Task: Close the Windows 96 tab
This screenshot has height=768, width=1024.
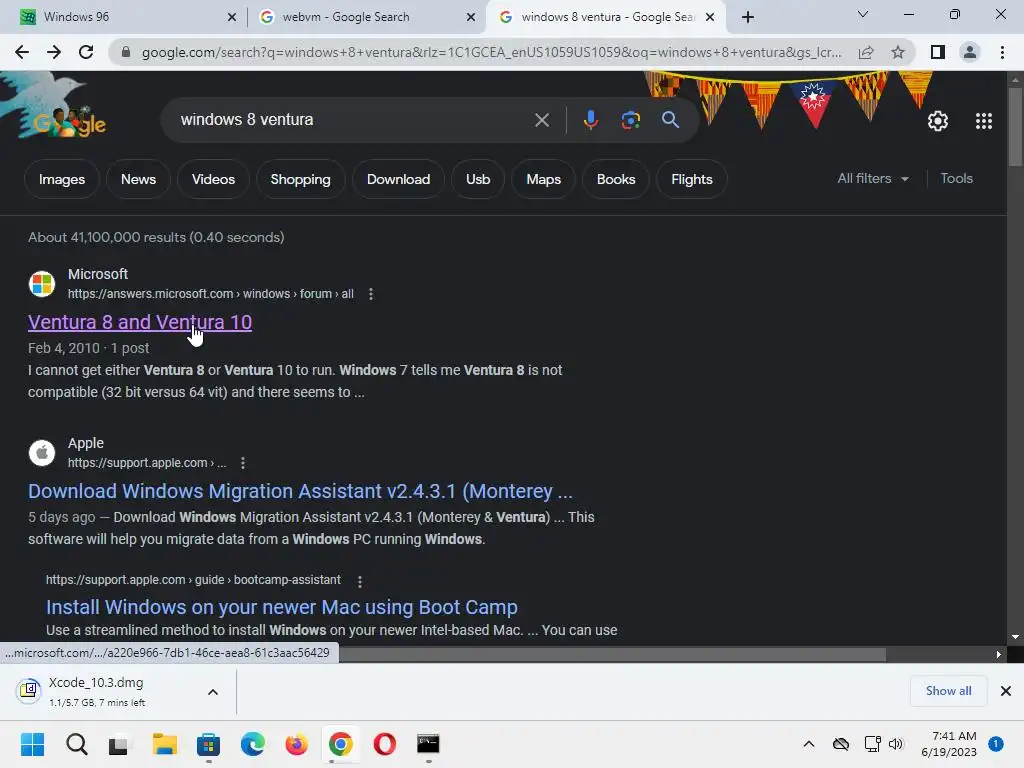Action: tap(232, 18)
